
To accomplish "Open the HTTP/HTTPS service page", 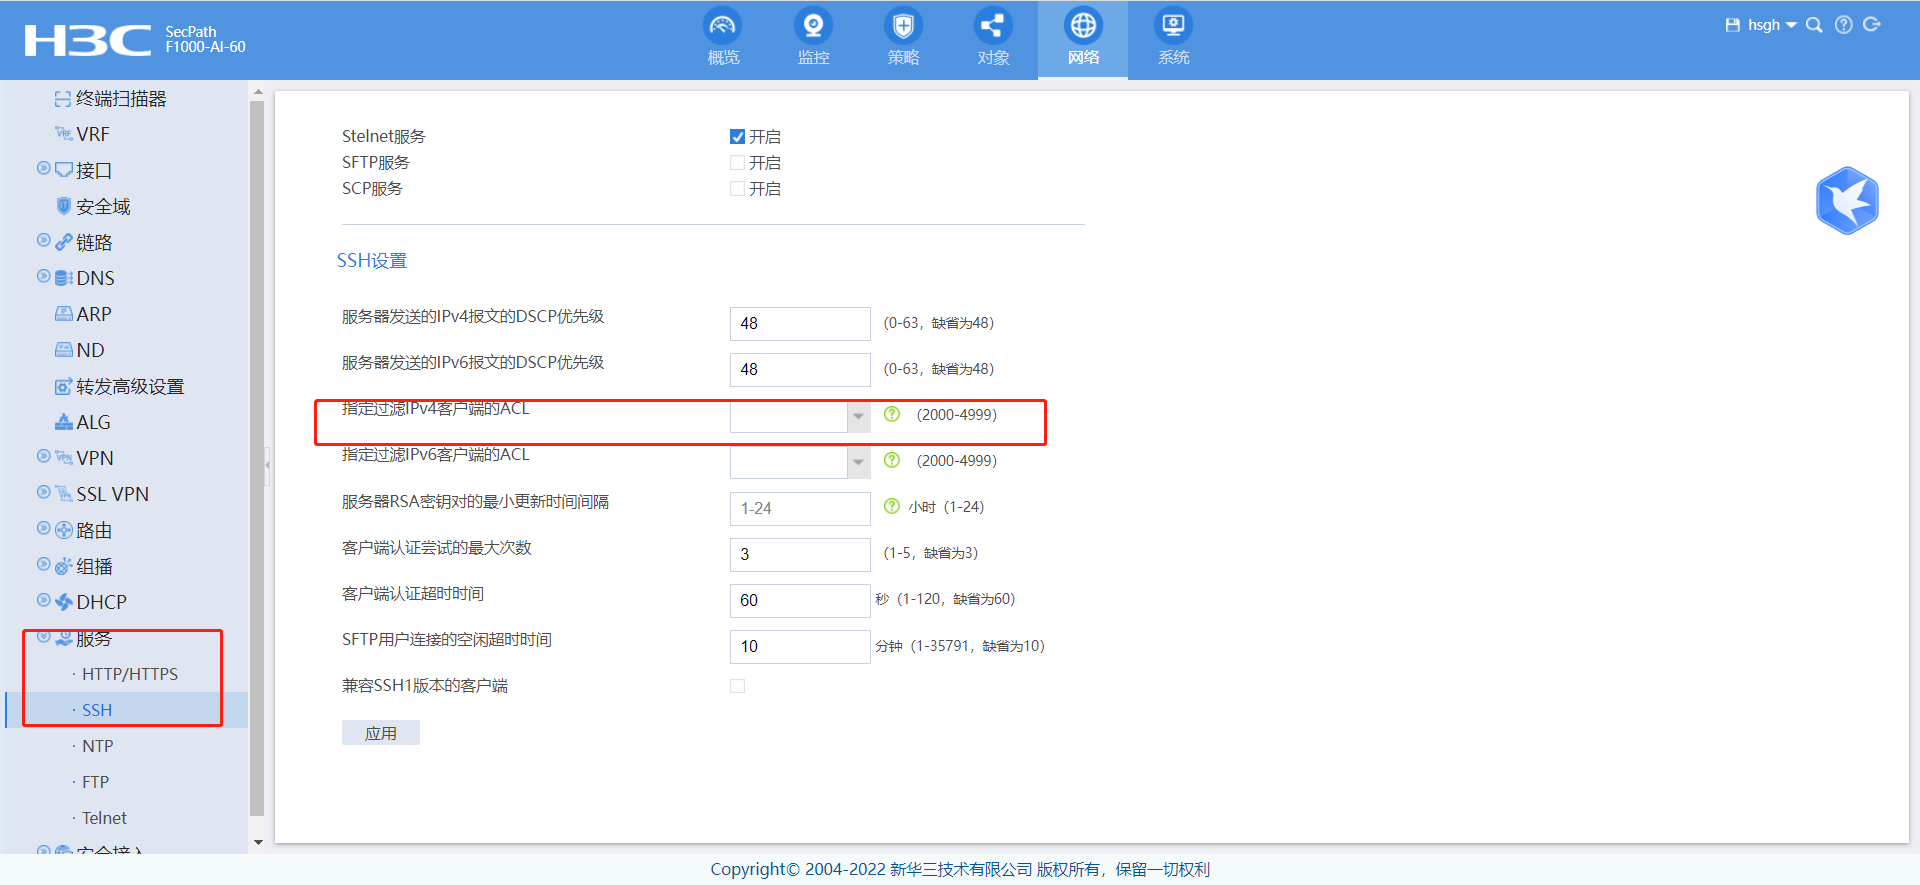I will 130,675.
